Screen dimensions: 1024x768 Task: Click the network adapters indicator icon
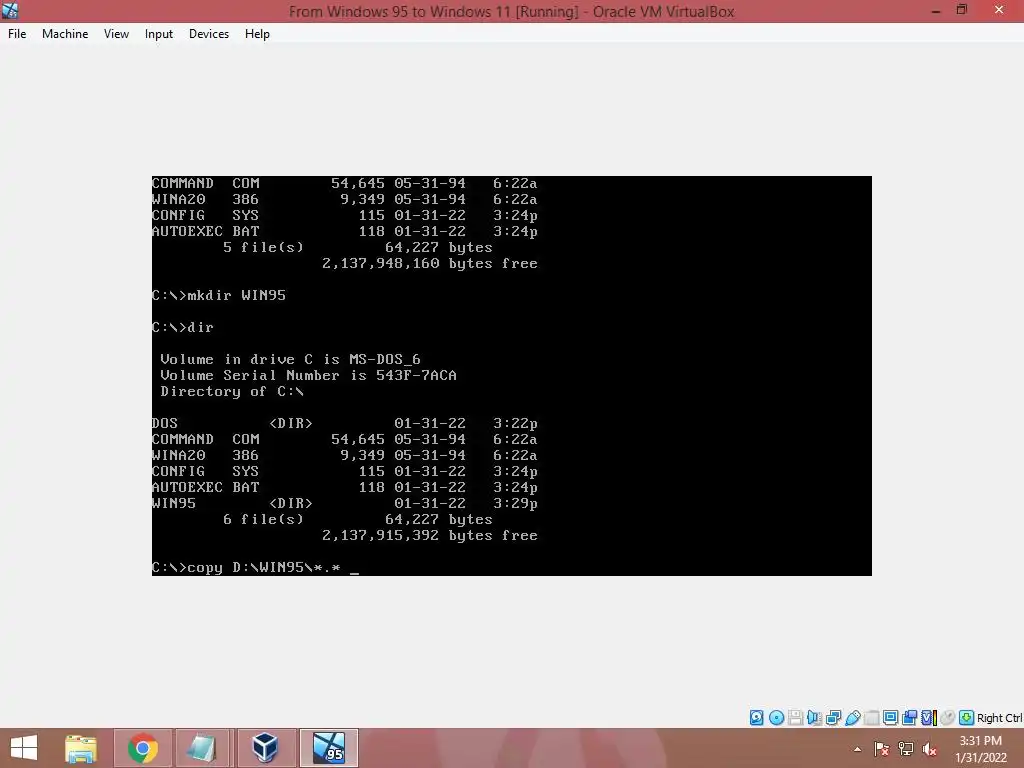point(833,718)
